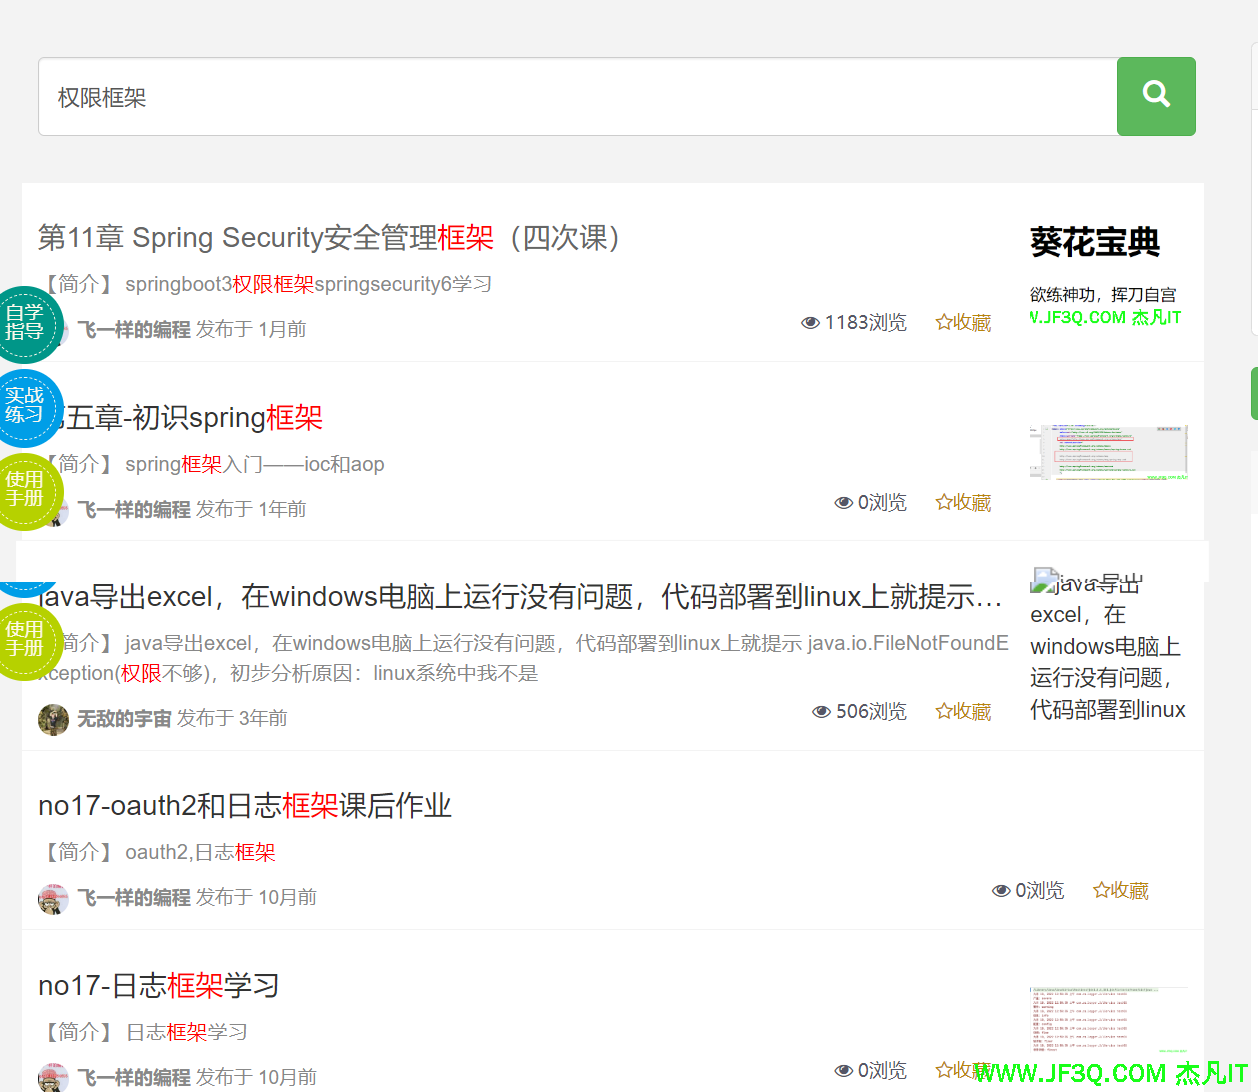This screenshot has height=1092, width=1258.
Task: Click author name 飞一样的编程 under oauth2 post
Action: (134, 898)
